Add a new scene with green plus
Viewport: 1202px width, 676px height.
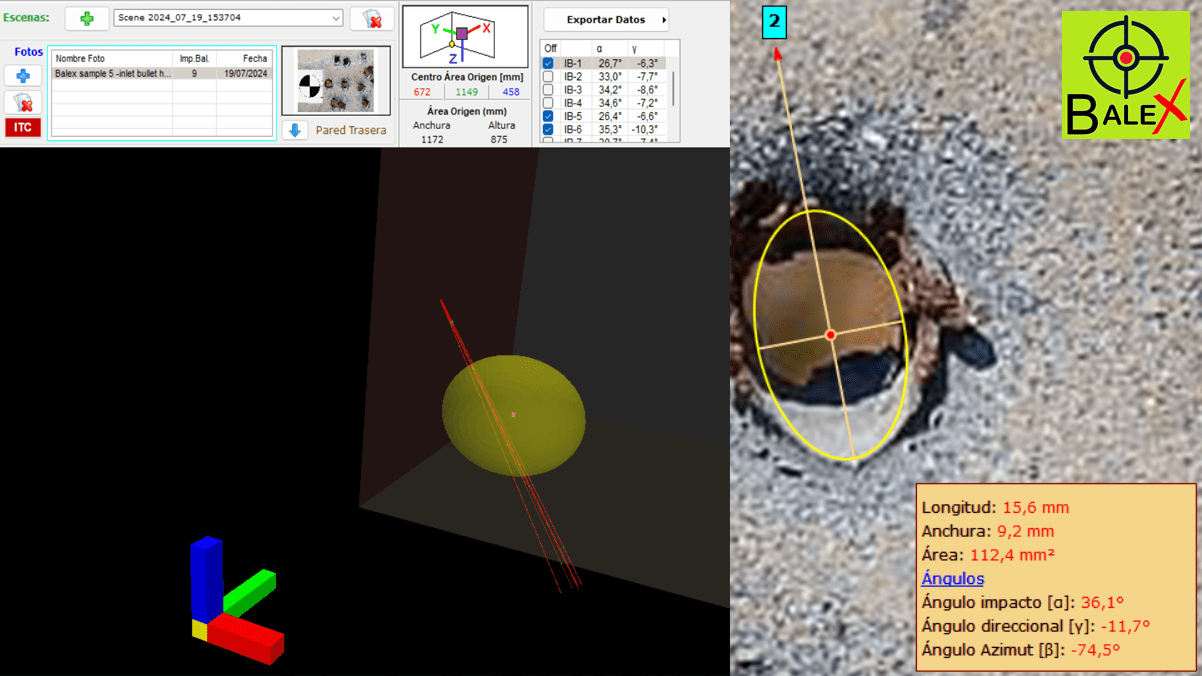tap(87, 18)
